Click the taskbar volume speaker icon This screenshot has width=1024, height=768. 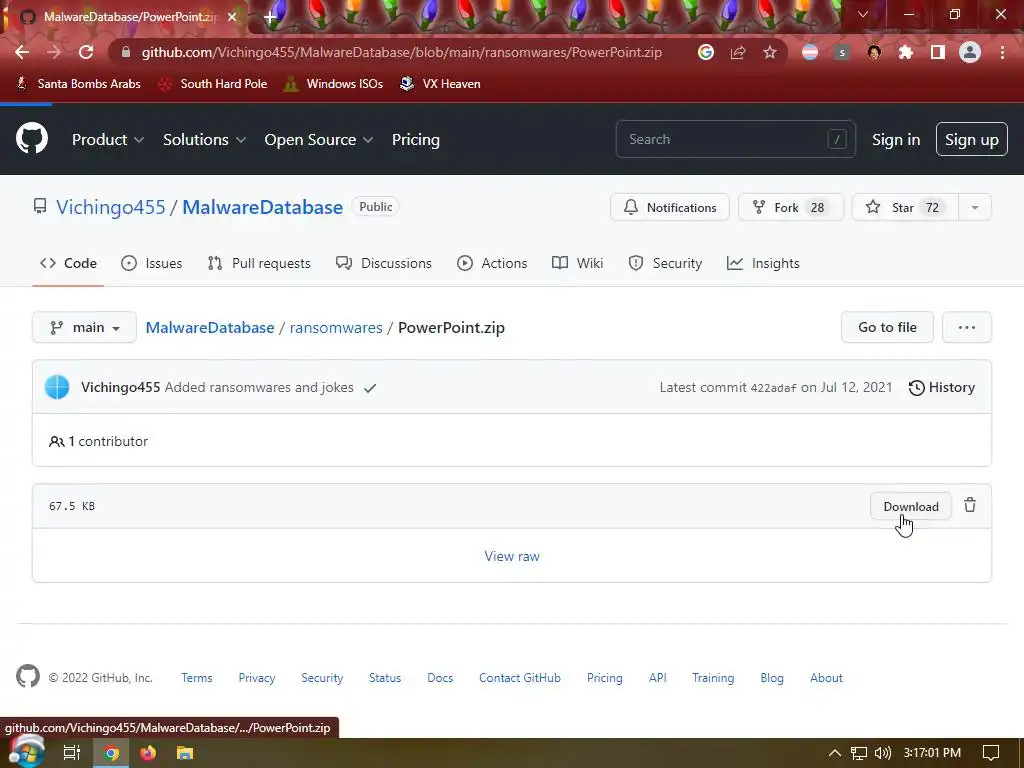click(x=883, y=753)
